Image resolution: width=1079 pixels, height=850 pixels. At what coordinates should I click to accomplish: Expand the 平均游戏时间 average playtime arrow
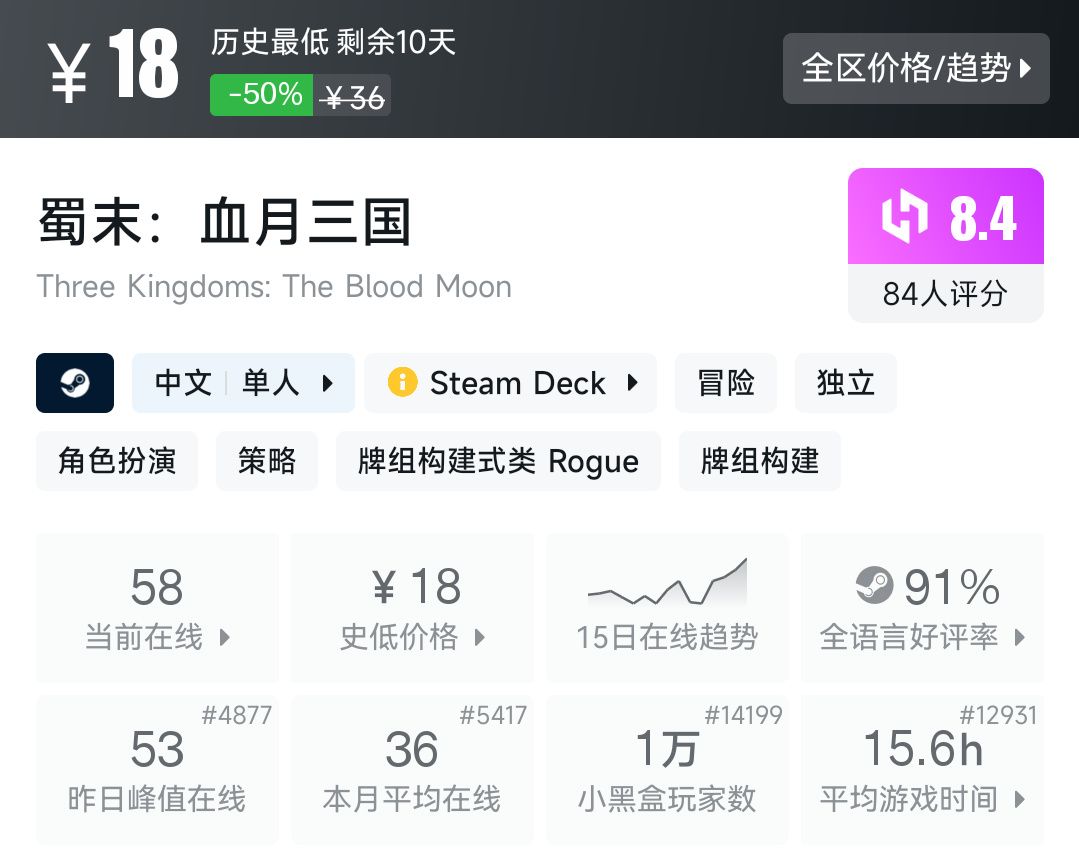pos(1020,799)
